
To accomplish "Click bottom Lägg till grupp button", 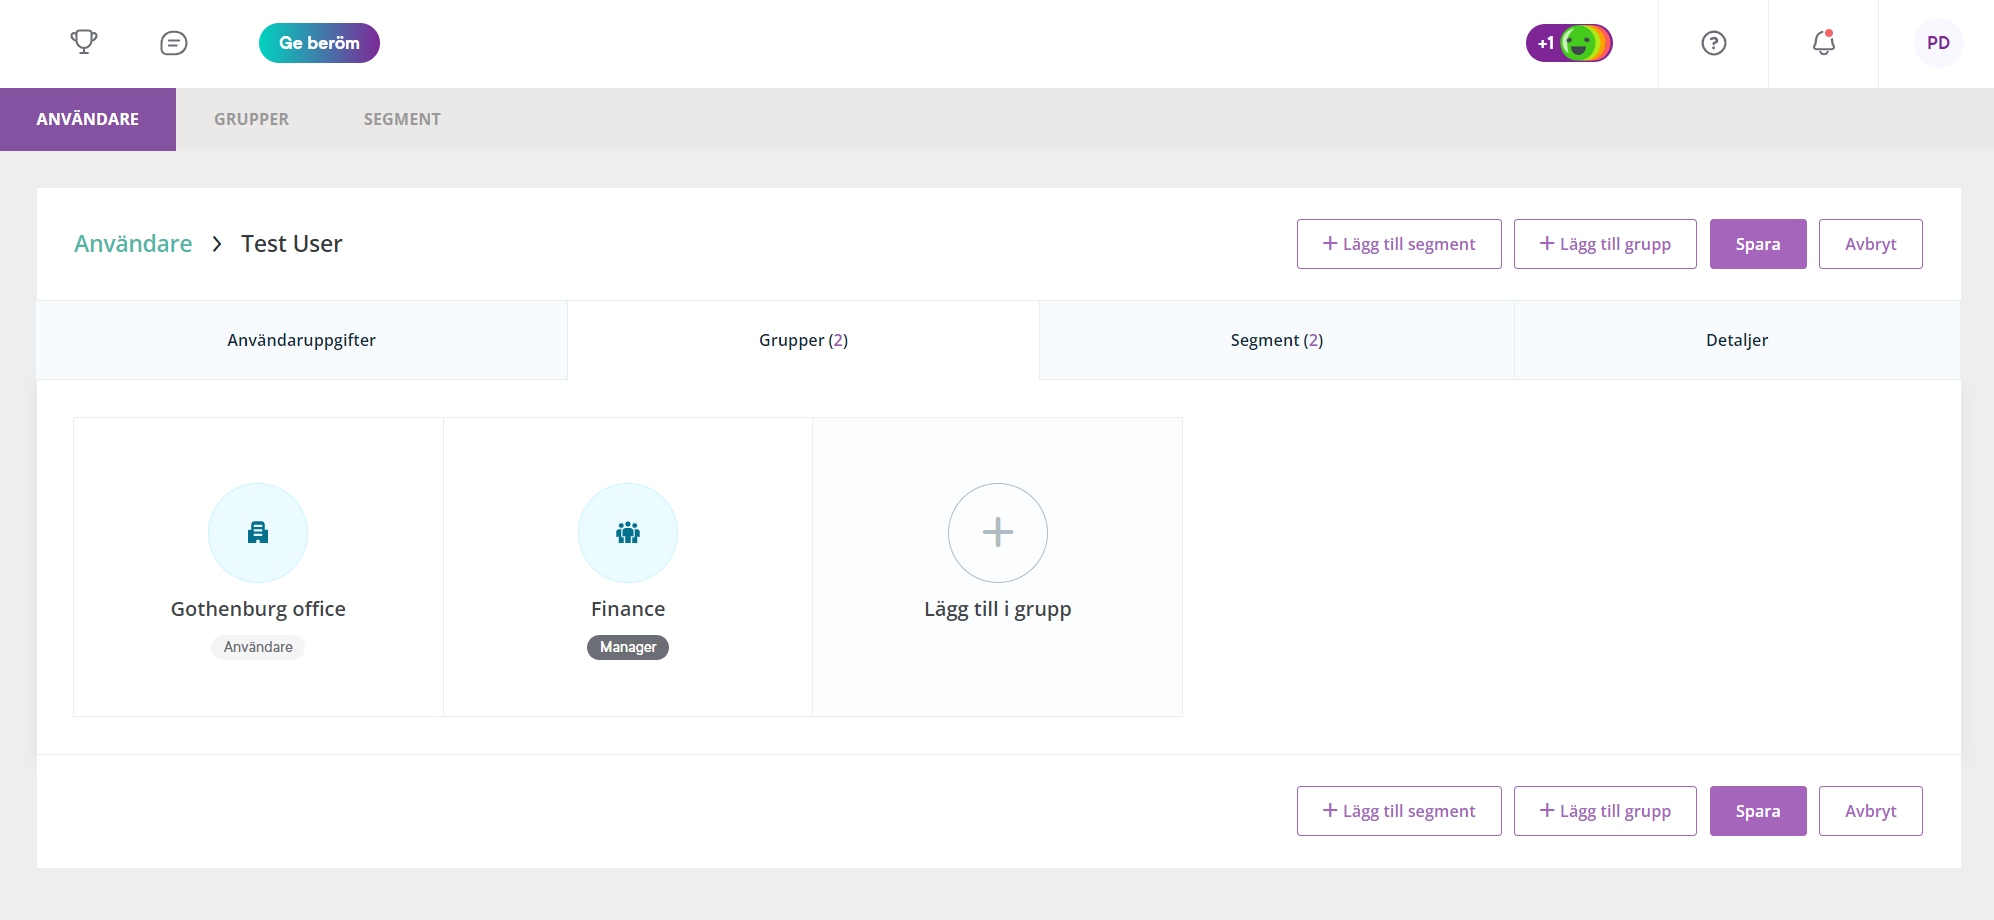I will coord(1605,811).
